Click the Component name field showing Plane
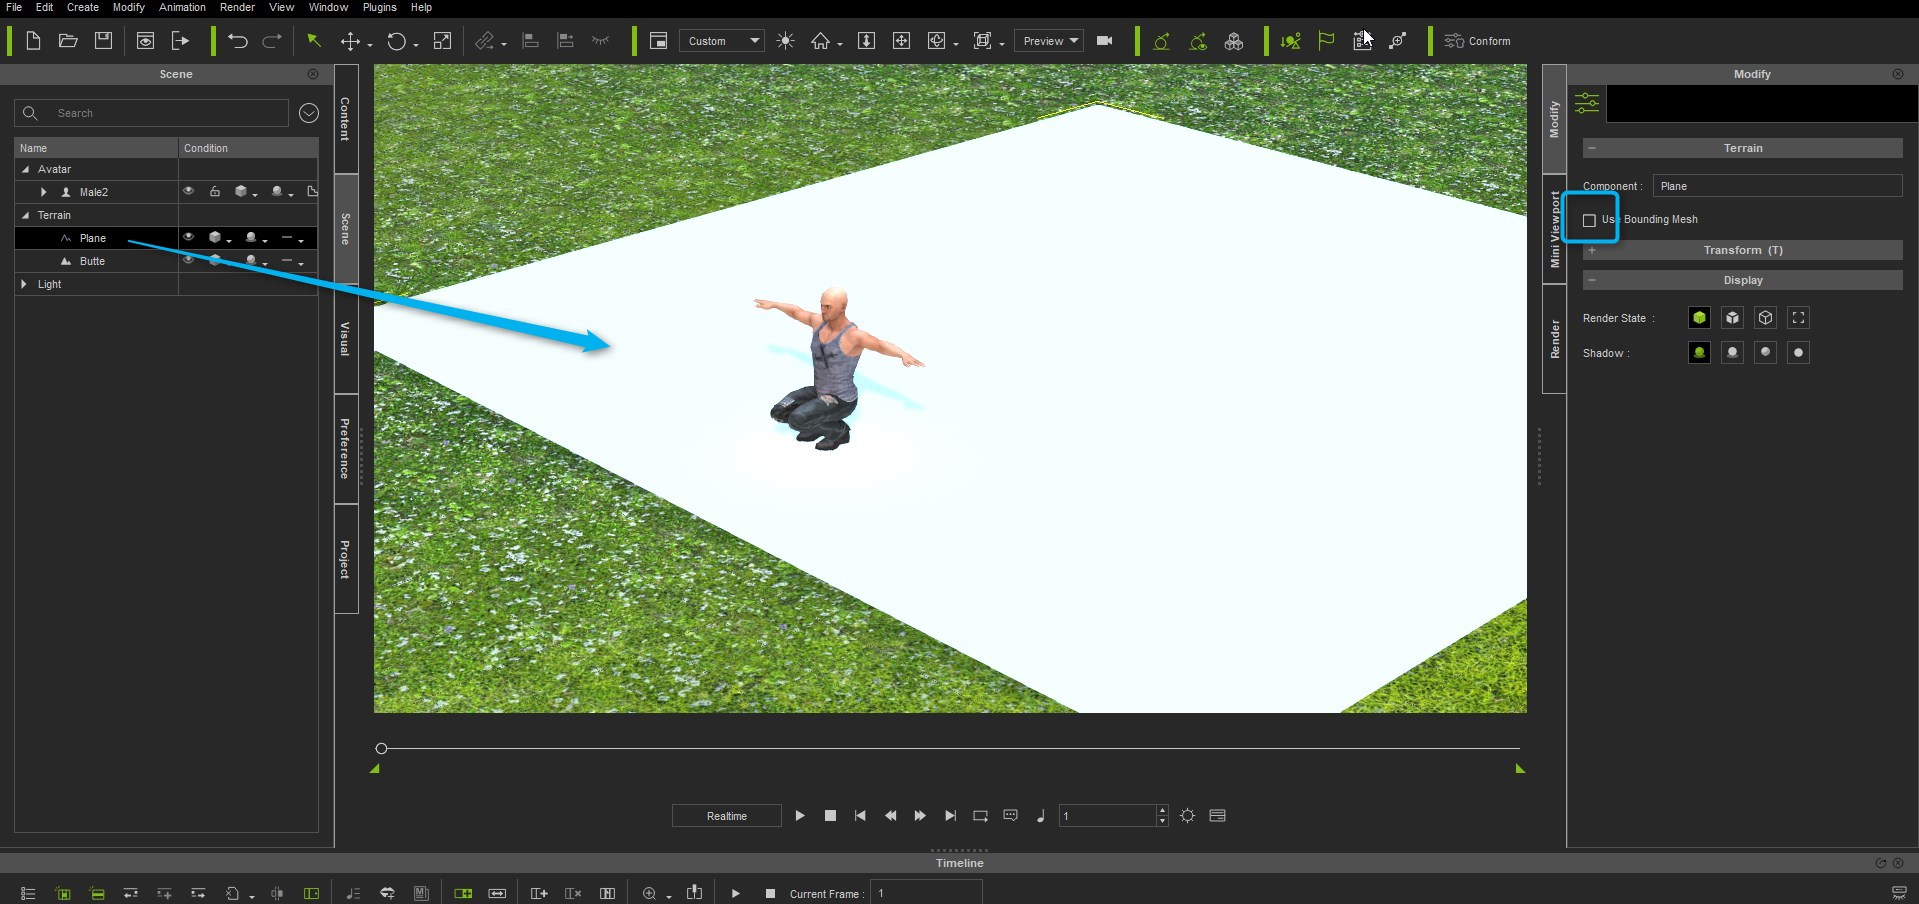 point(1777,186)
